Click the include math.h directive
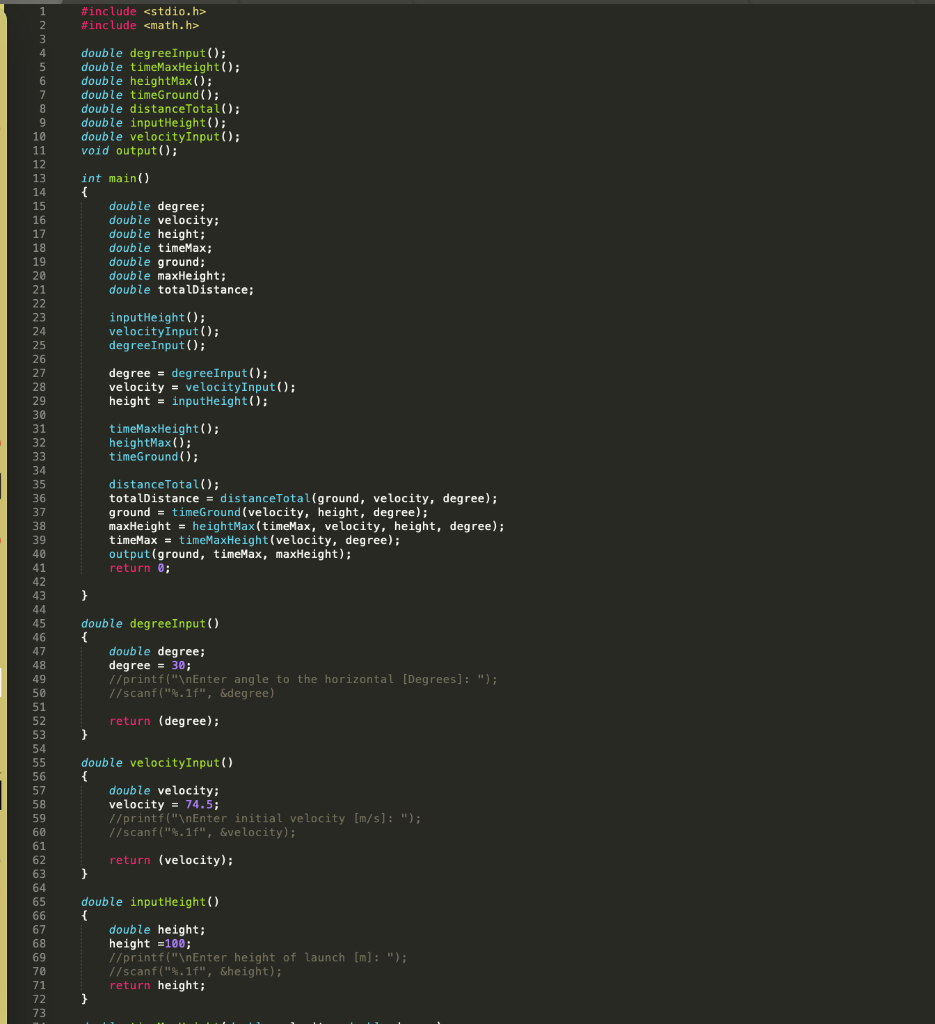Screen dimensions: 935x1024 pos(138,25)
